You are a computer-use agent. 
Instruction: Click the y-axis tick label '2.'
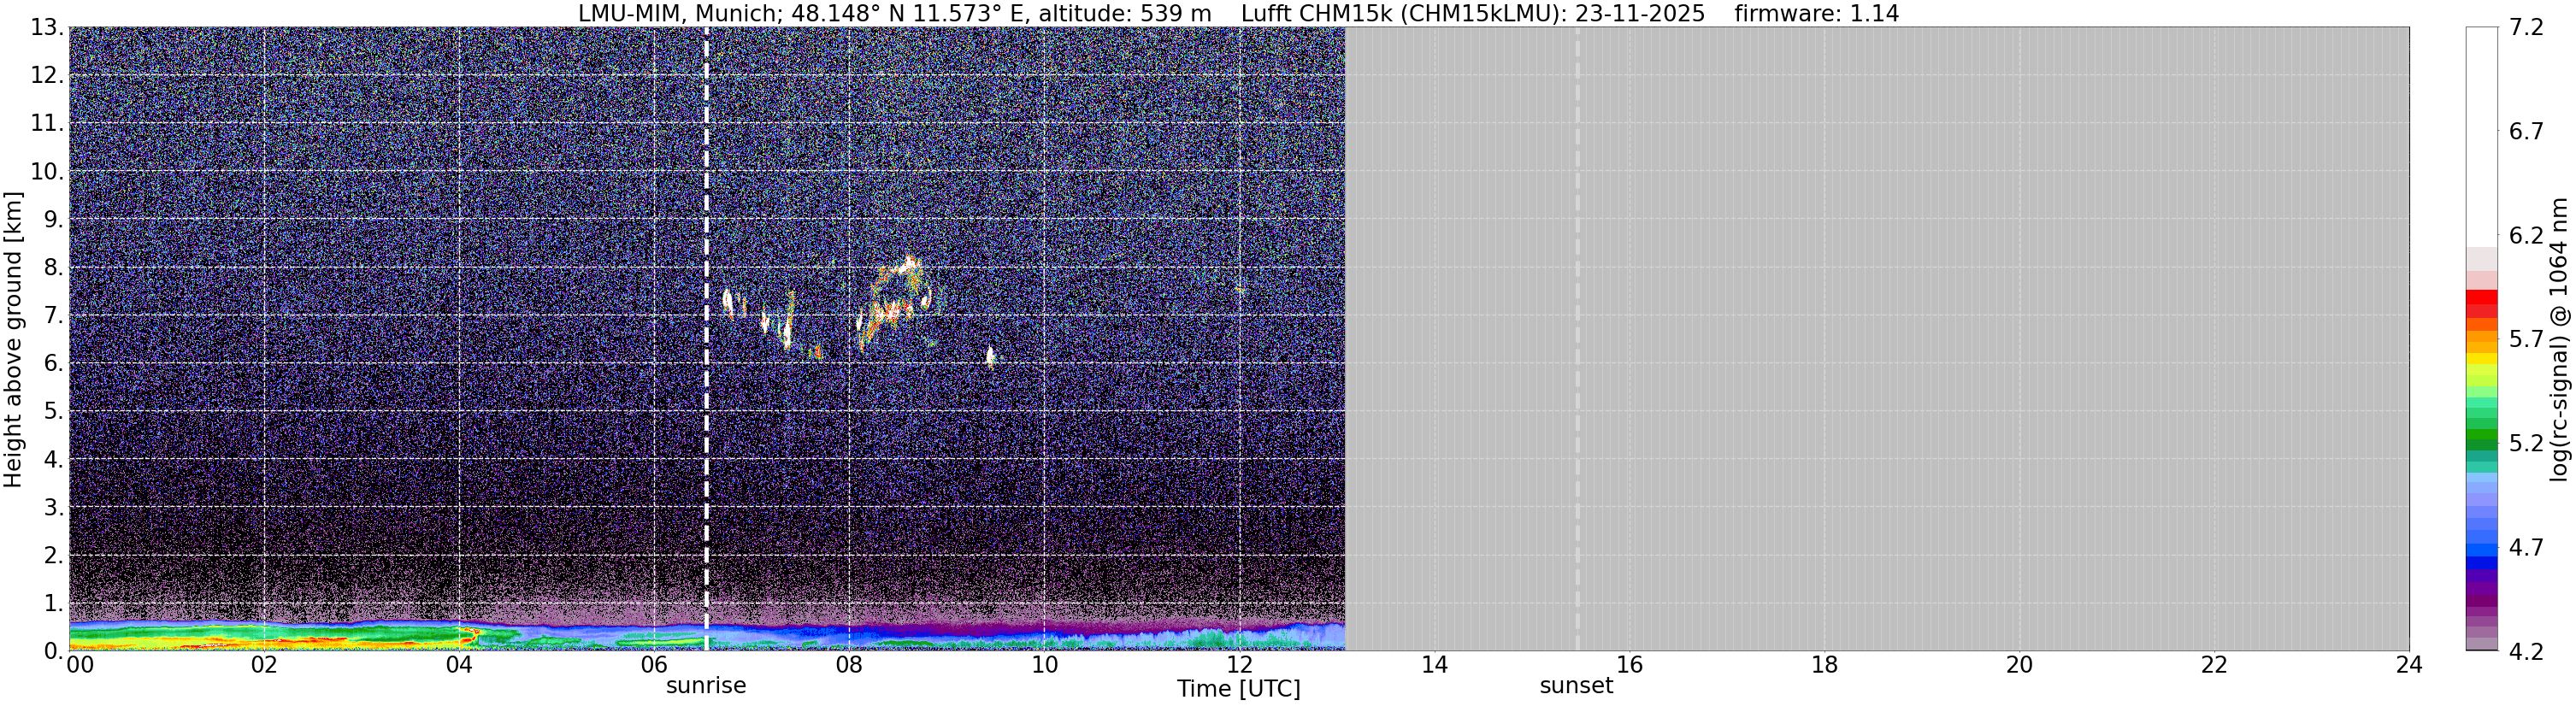tap(54, 556)
